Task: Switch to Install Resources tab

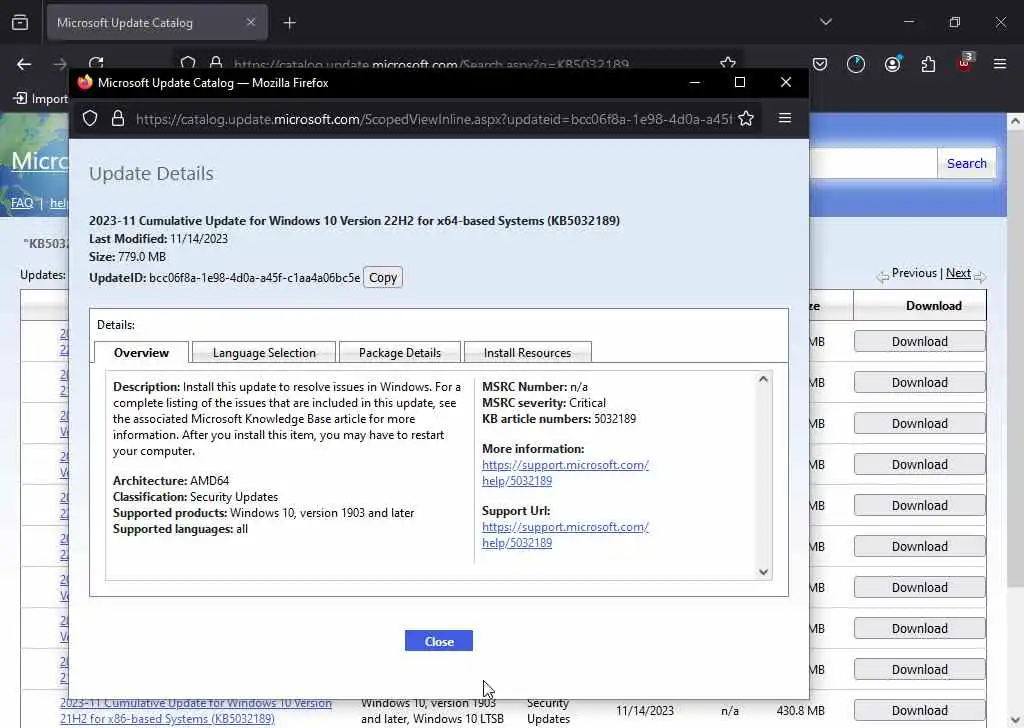Action: tap(527, 353)
